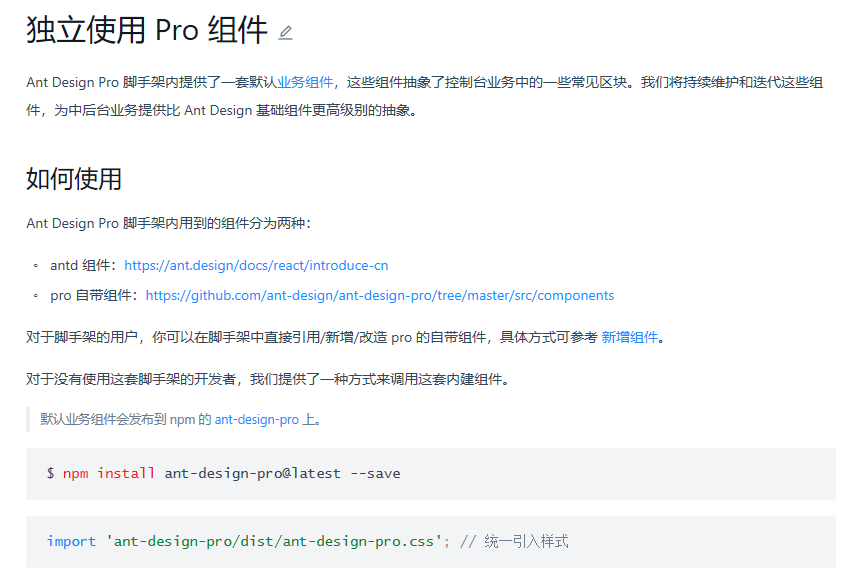The height and width of the screenshot is (585, 848).
Task: Click the npm install command code block
Action: (x=430, y=474)
